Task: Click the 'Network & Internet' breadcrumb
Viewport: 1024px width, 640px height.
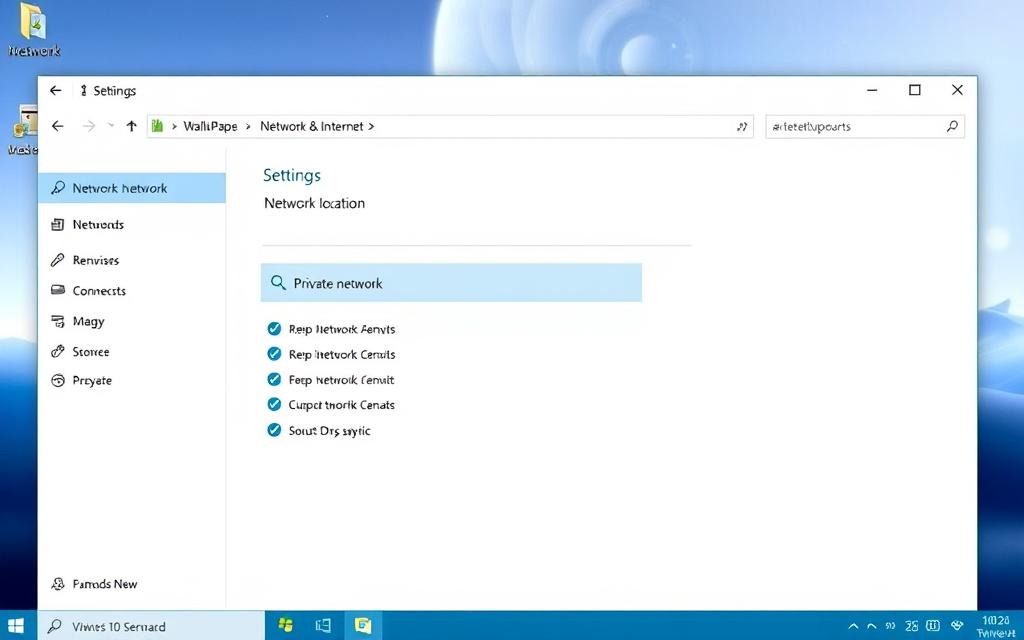Action: coord(311,127)
